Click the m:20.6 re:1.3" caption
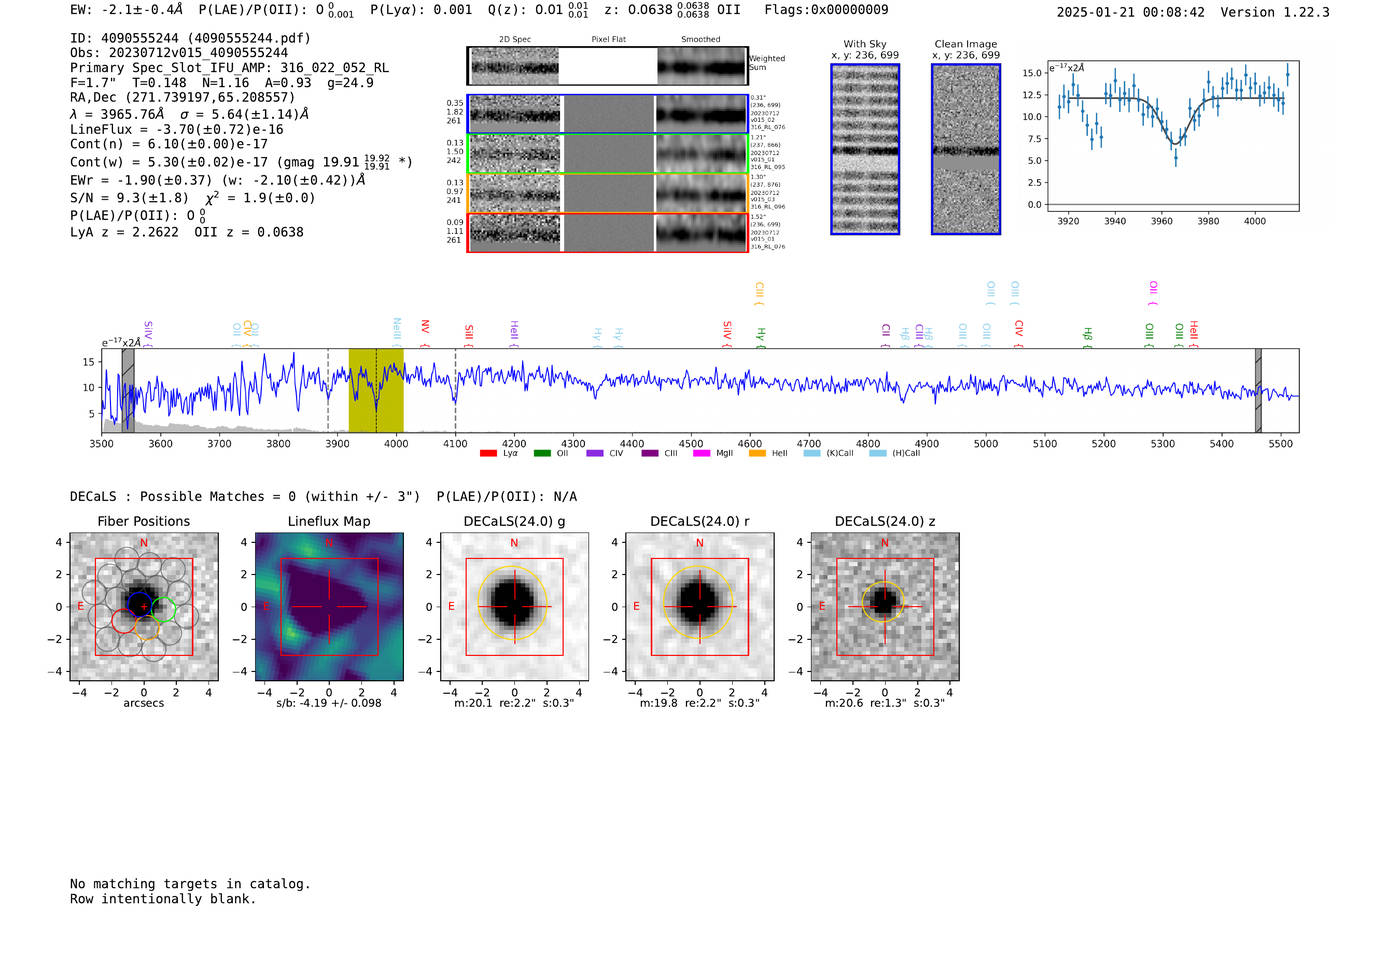This screenshot has height=953, width=1400. 884,703
